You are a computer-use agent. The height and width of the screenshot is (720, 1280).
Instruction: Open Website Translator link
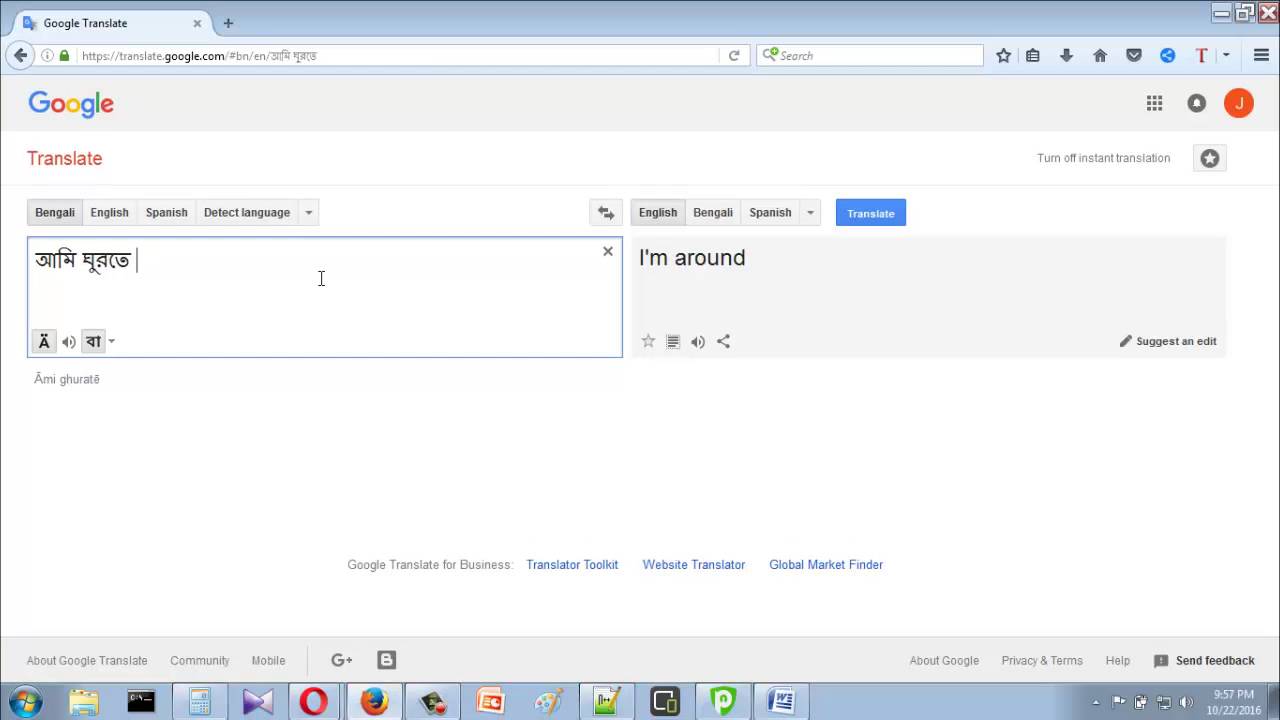(x=694, y=565)
